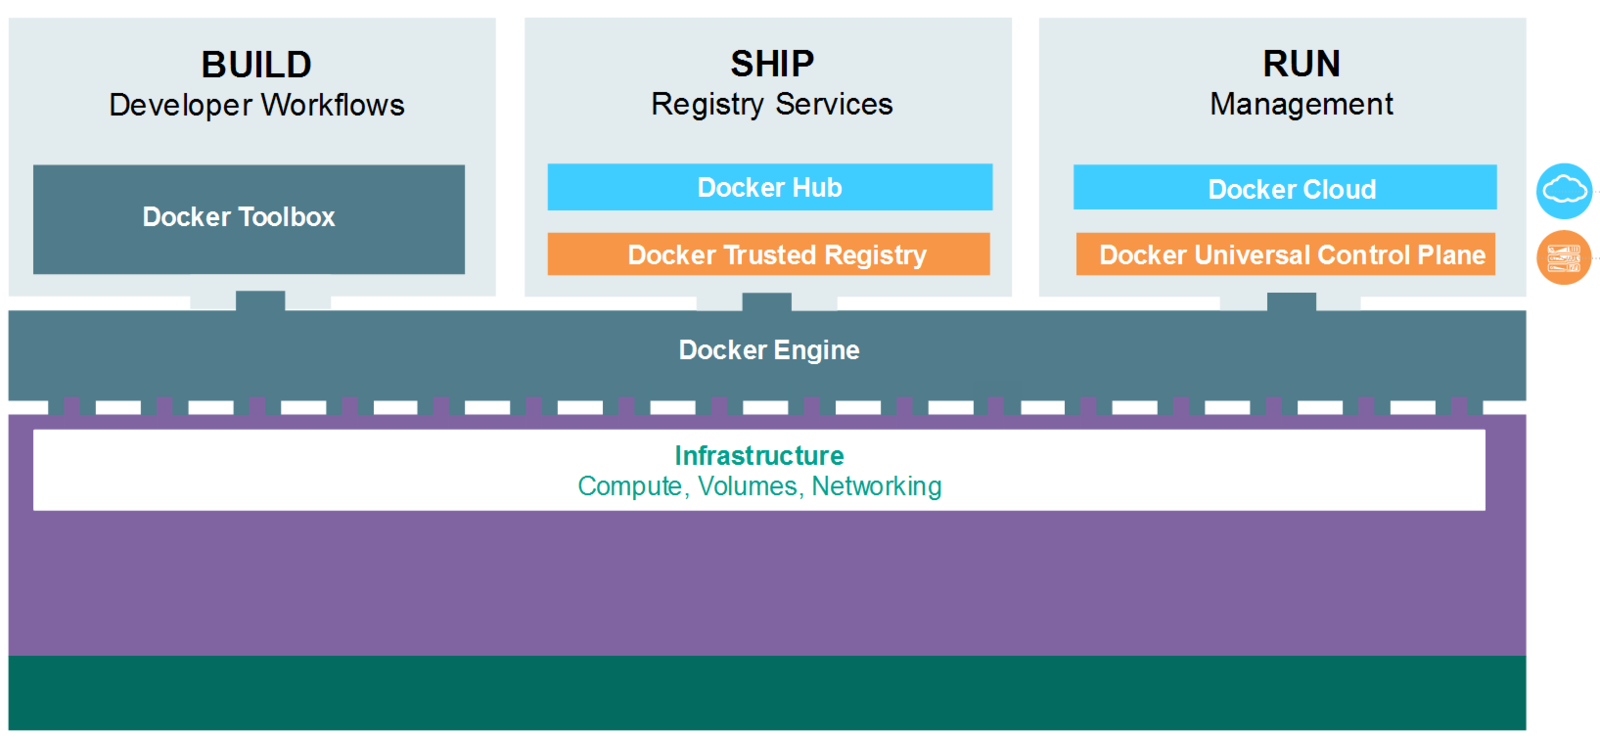This screenshot has height=737, width=1600.
Task: Click the SHIP heading
Action: click(x=772, y=64)
